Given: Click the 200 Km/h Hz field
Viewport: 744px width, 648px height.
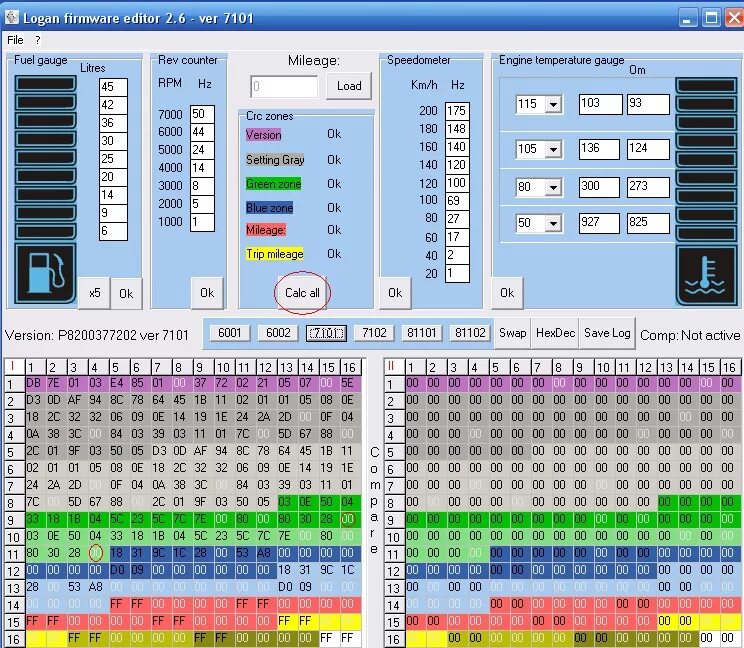Looking at the screenshot, I should (457, 111).
